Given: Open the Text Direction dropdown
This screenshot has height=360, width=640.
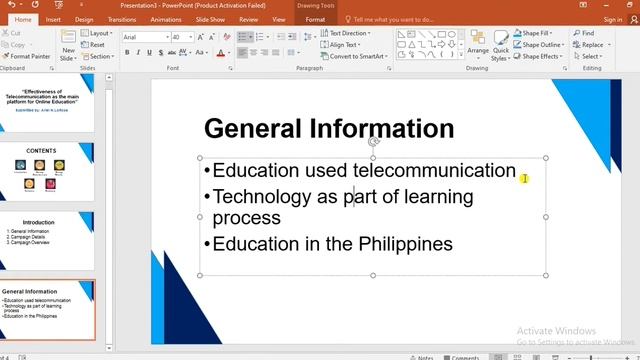Looking at the screenshot, I should point(346,33).
